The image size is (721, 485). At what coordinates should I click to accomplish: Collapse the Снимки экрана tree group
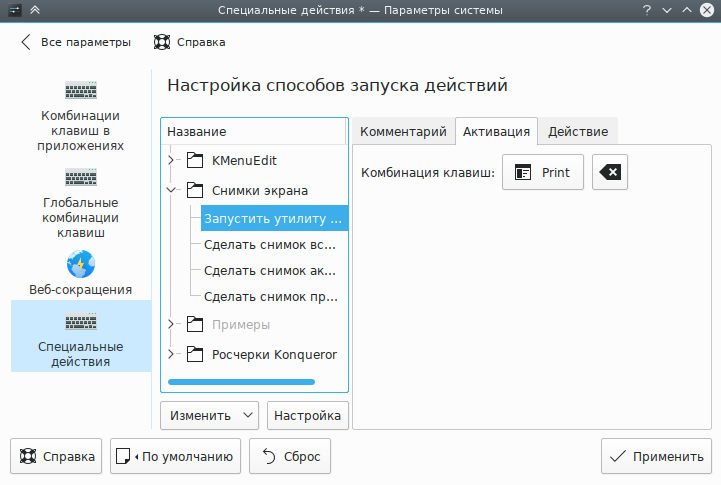point(172,190)
